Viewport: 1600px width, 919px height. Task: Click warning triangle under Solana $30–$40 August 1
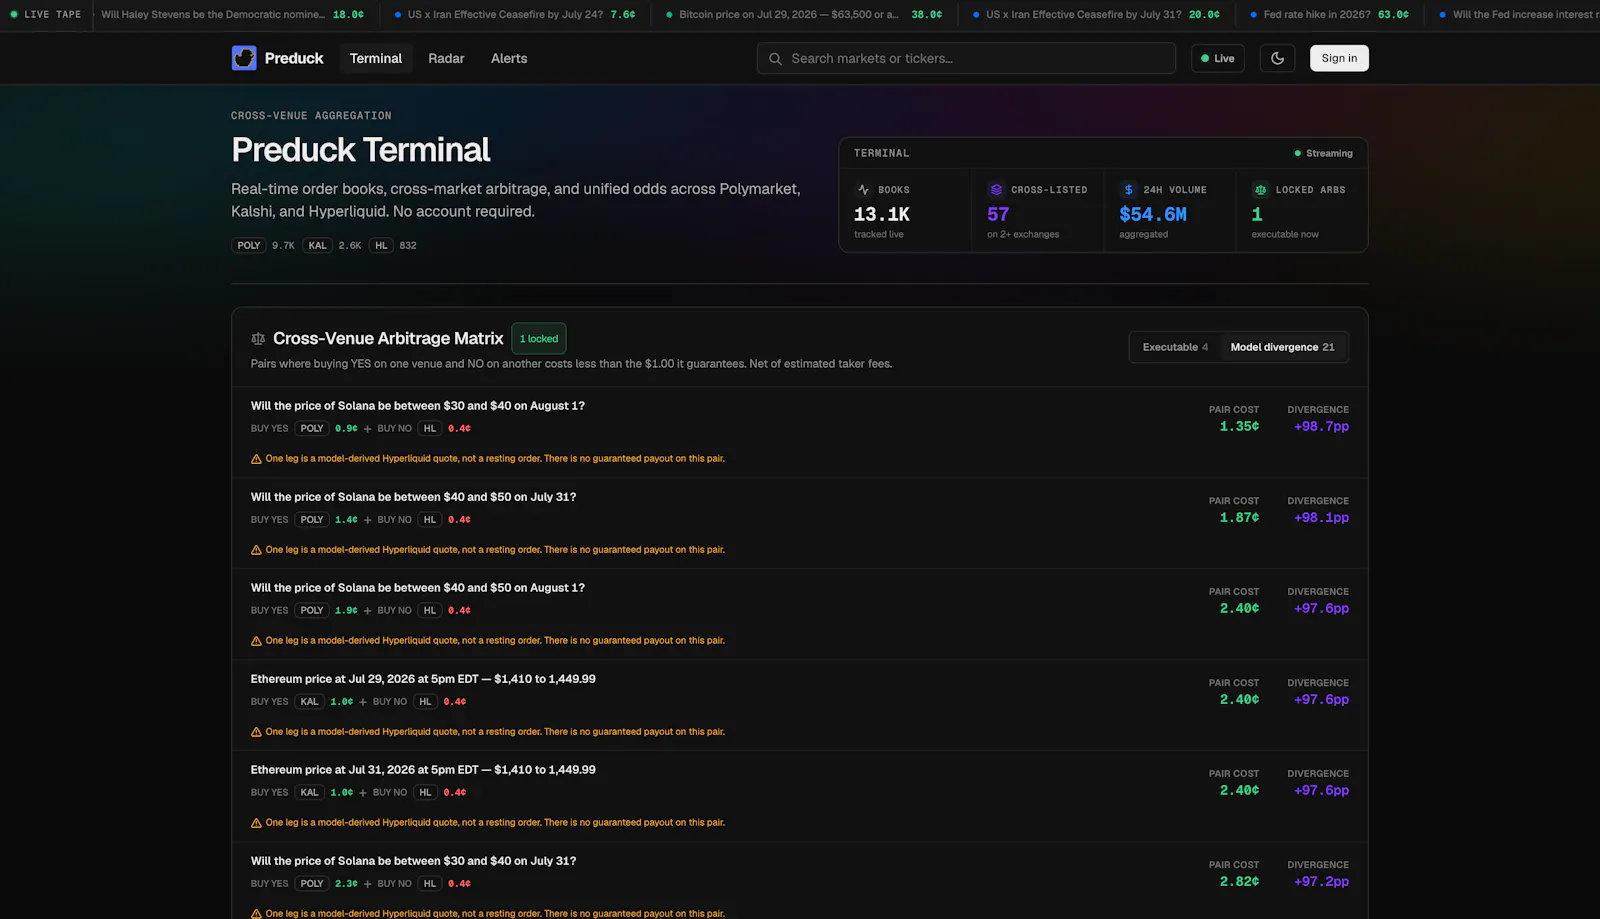click(256, 459)
